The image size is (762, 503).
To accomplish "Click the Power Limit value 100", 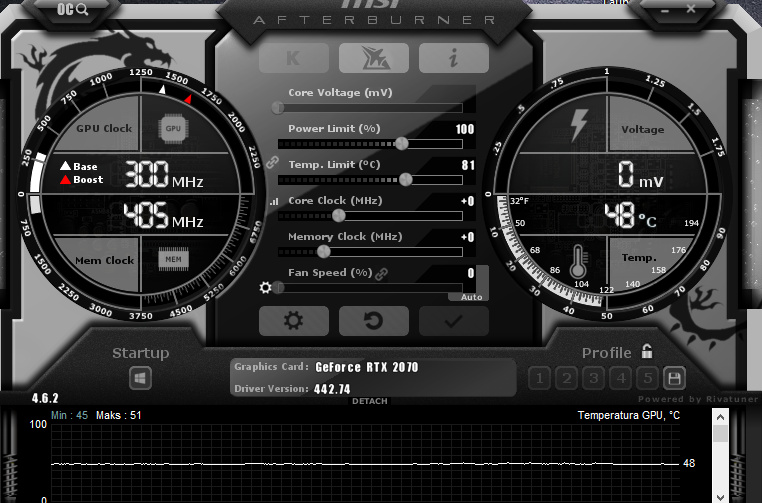I will 465,129.
